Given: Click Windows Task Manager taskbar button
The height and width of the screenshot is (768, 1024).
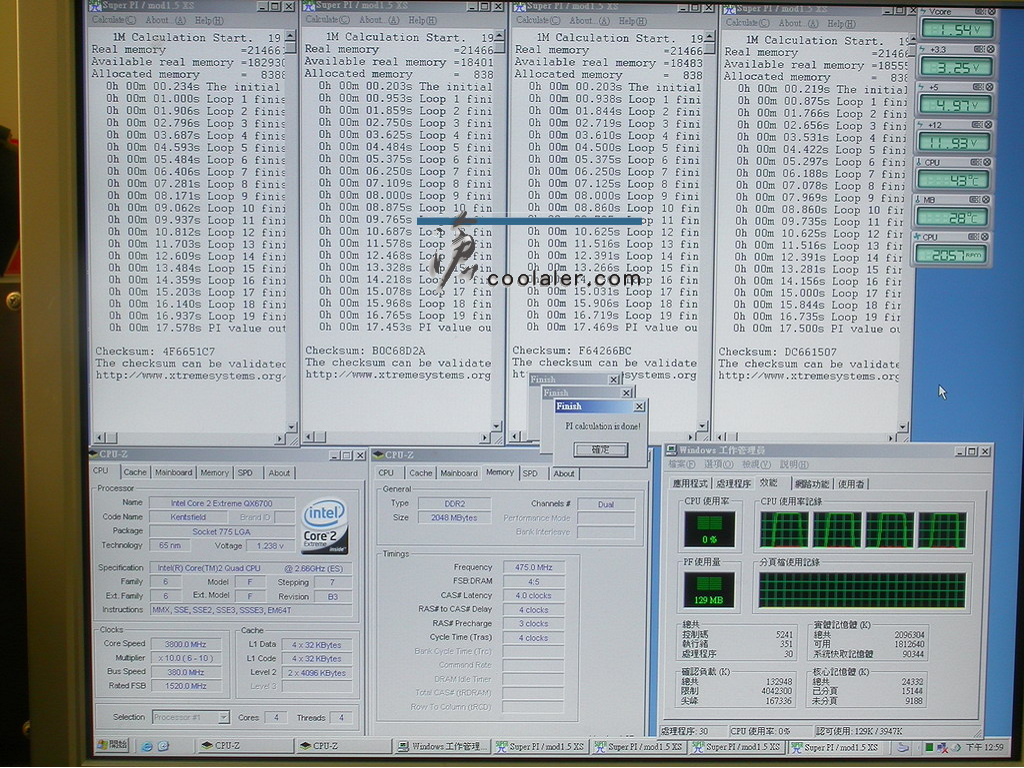Looking at the screenshot, I should [x=442, y=746].
